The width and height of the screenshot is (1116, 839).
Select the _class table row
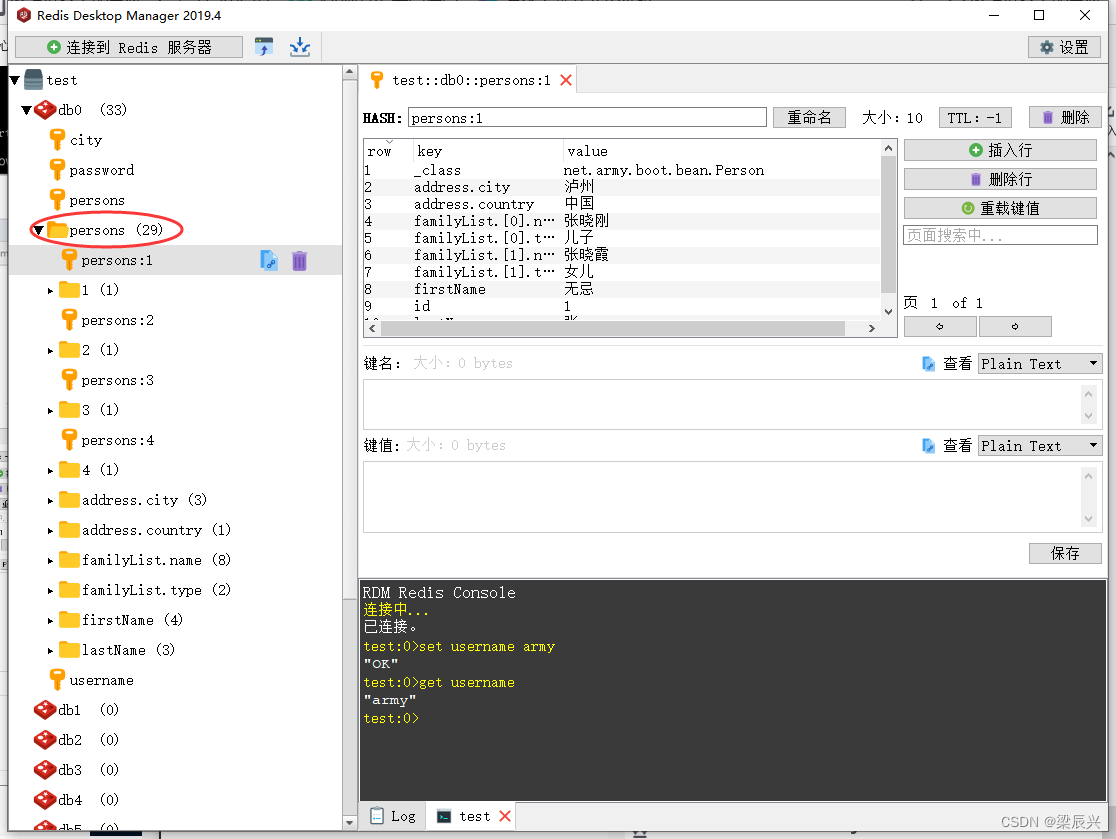click(622, 170)
